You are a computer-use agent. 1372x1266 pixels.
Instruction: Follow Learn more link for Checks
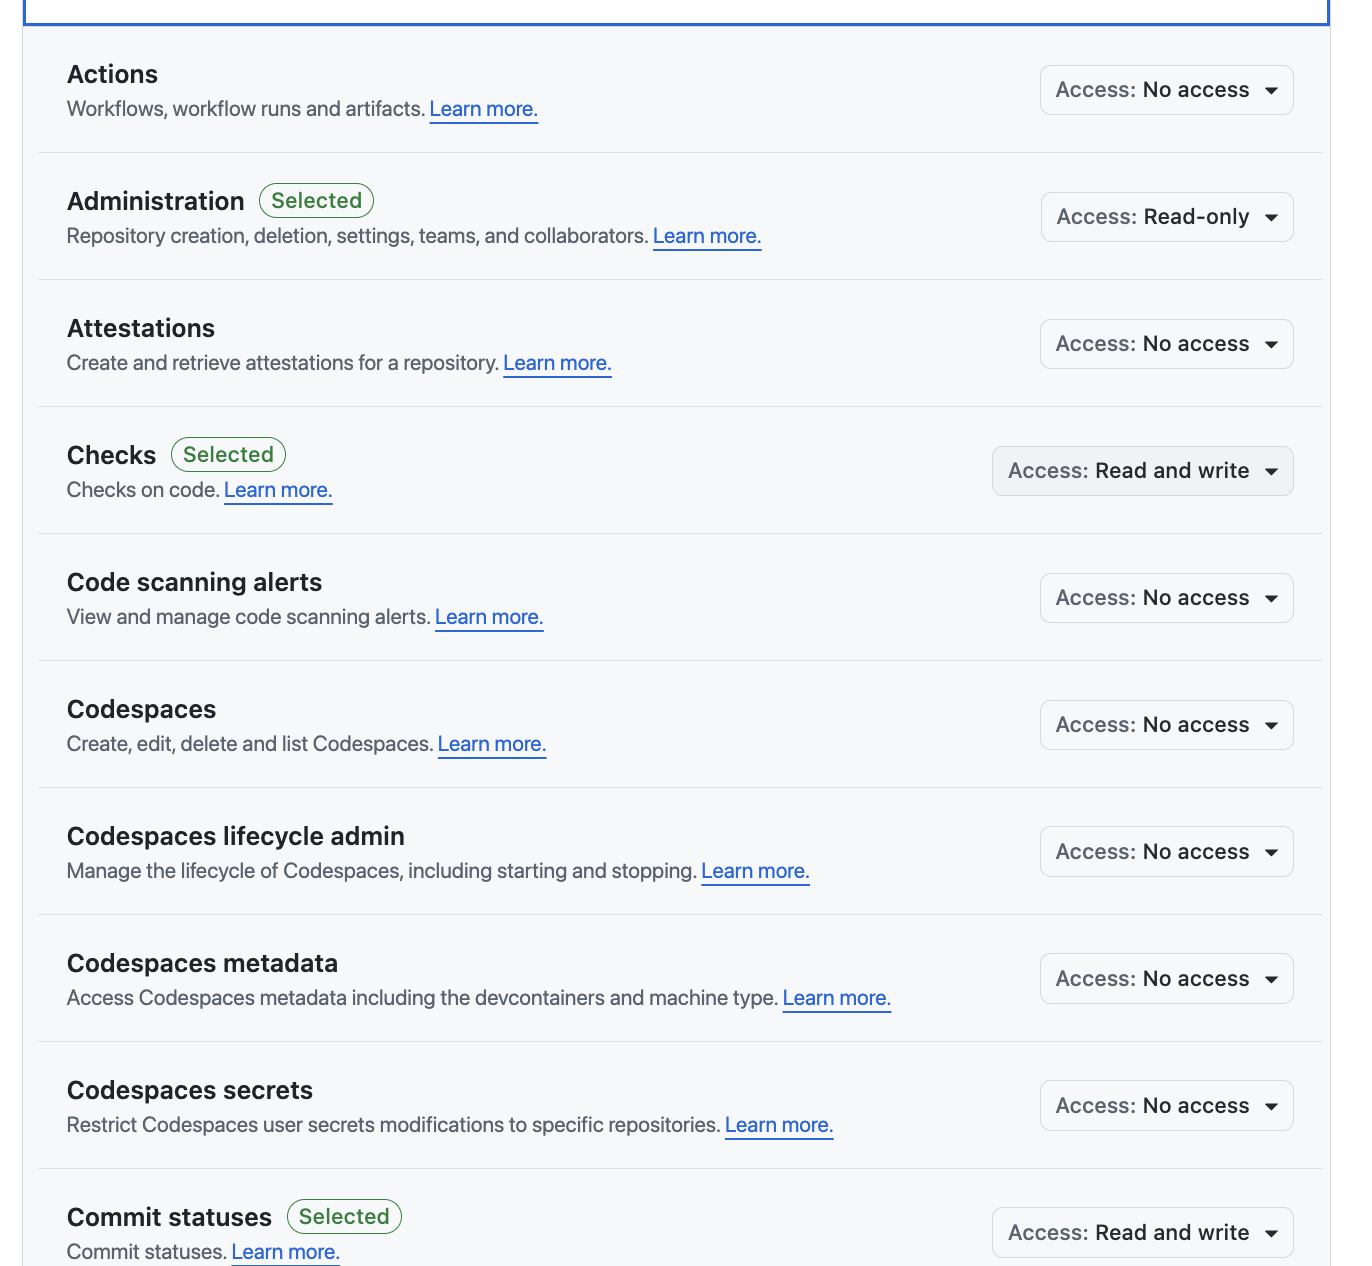(x=278, y=490)
